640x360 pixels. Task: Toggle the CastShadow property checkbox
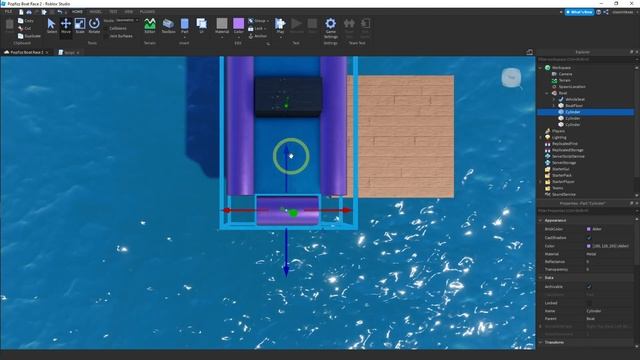tap(589, 237)
